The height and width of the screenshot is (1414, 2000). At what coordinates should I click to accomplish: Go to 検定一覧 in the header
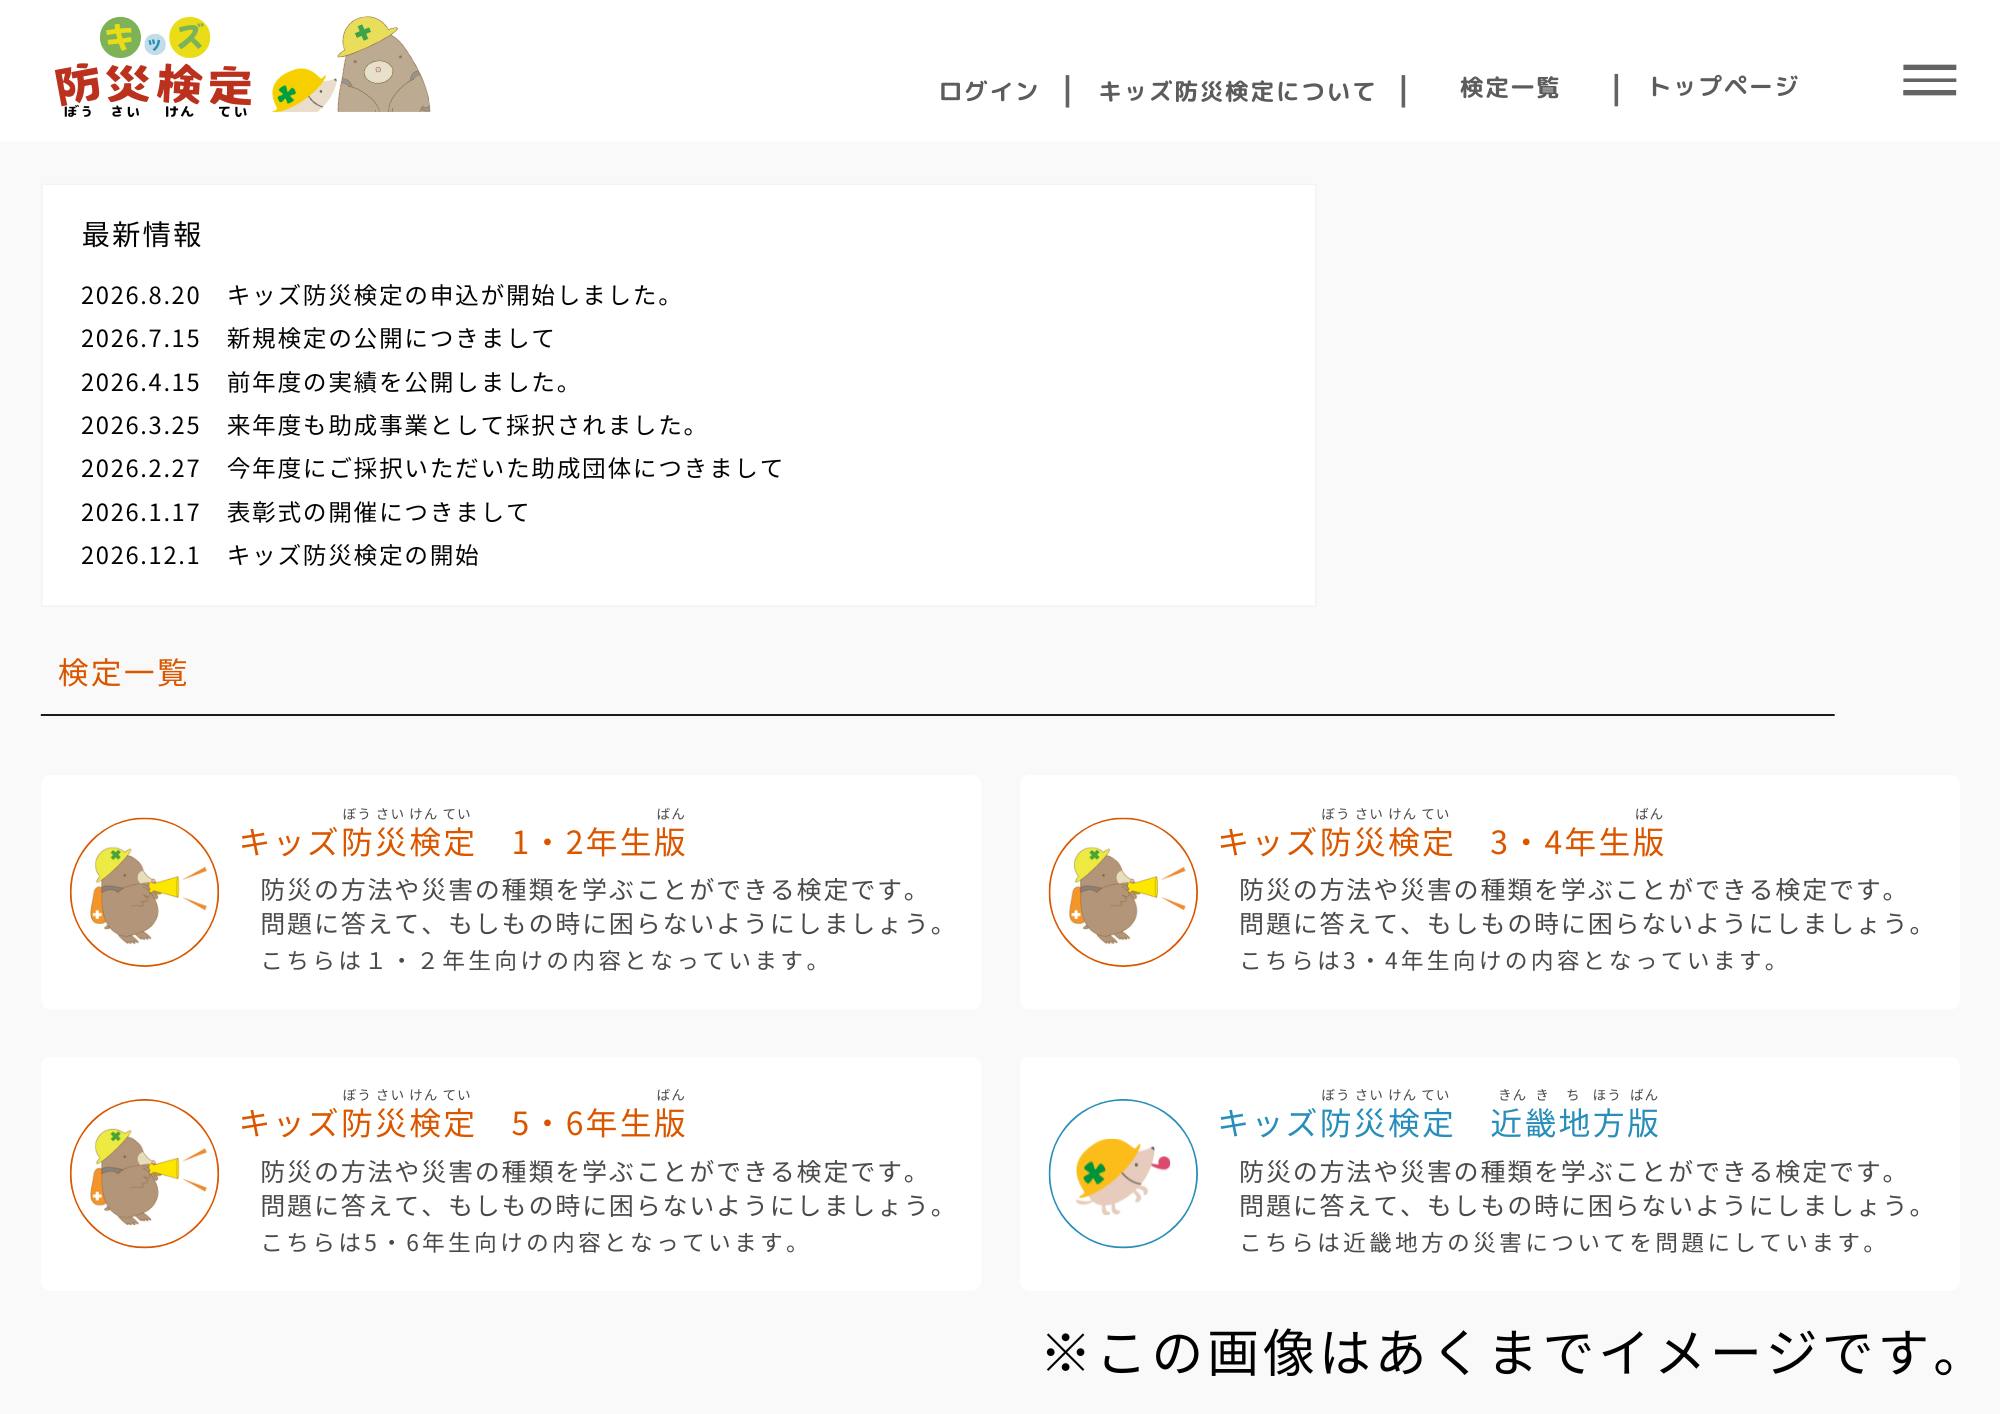(x=1509, y=88)
